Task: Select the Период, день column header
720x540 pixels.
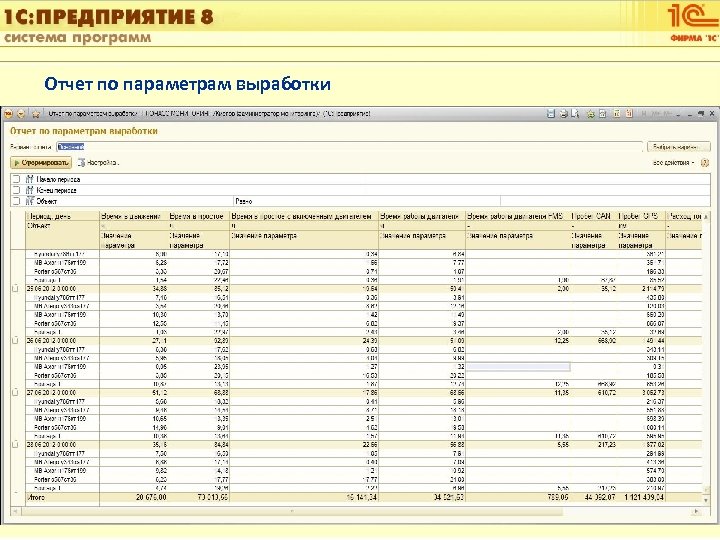Action: coord(62,216)
